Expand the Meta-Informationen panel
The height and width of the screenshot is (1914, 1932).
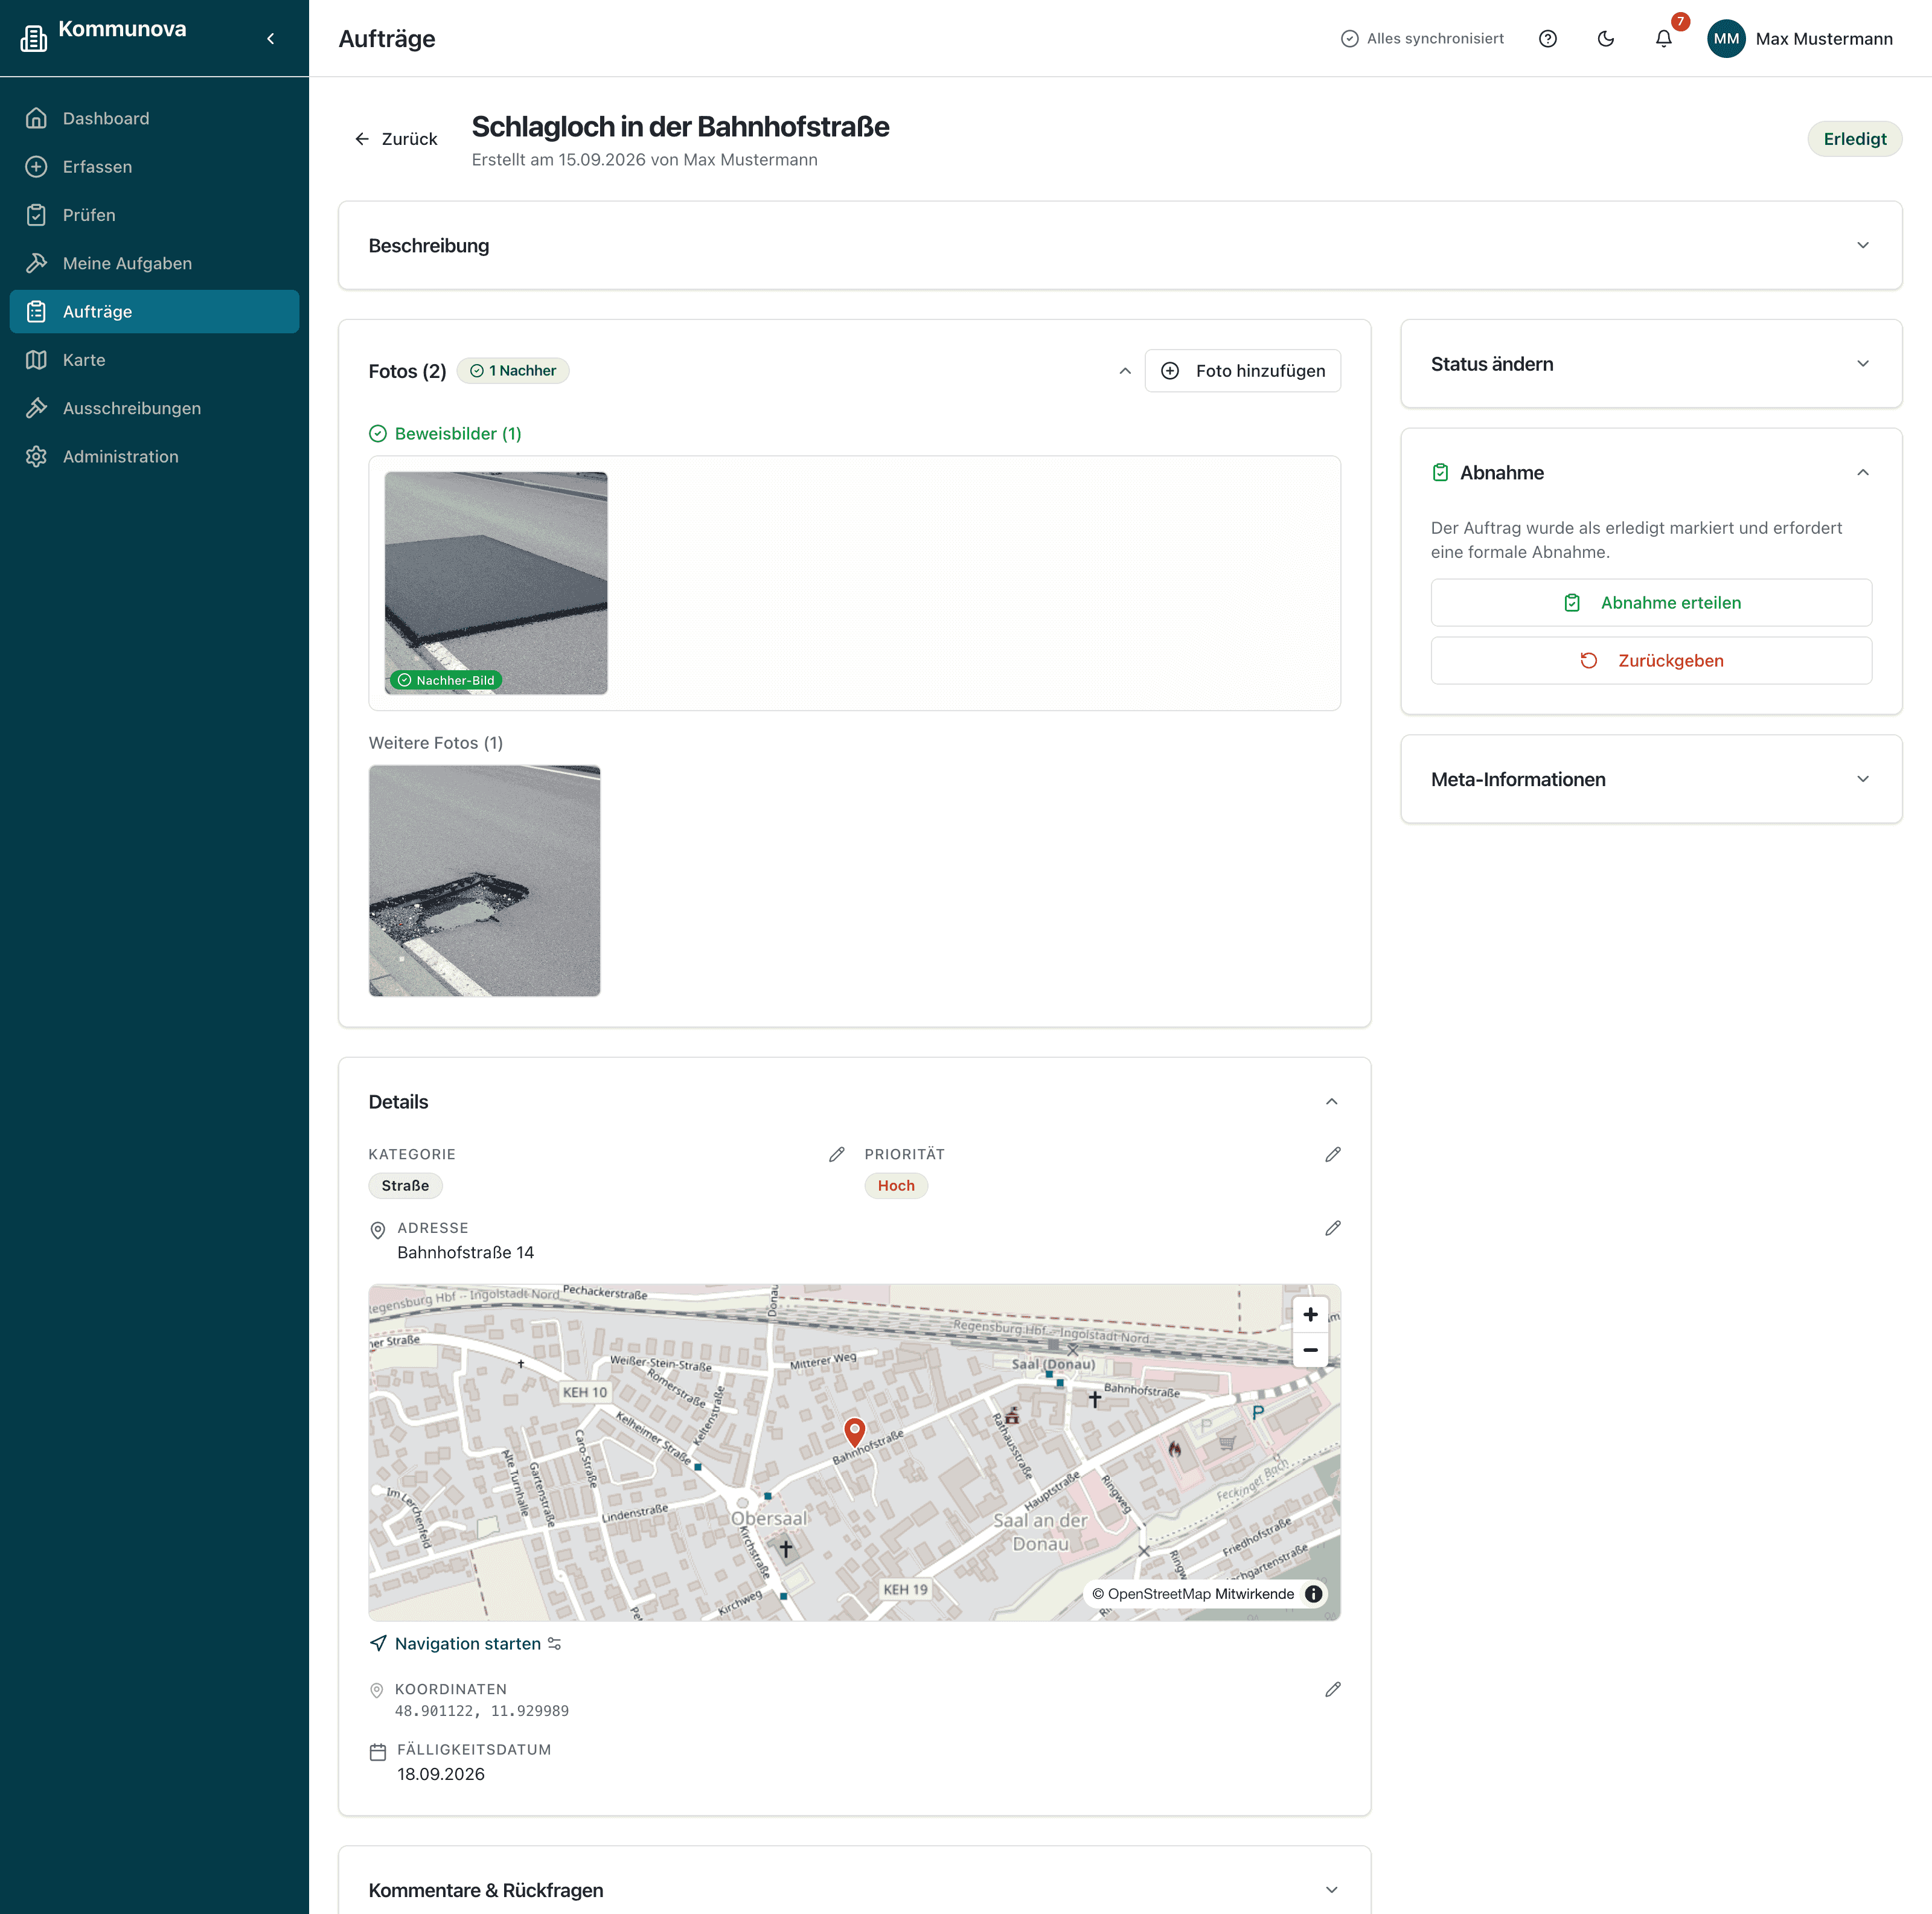1651,779
